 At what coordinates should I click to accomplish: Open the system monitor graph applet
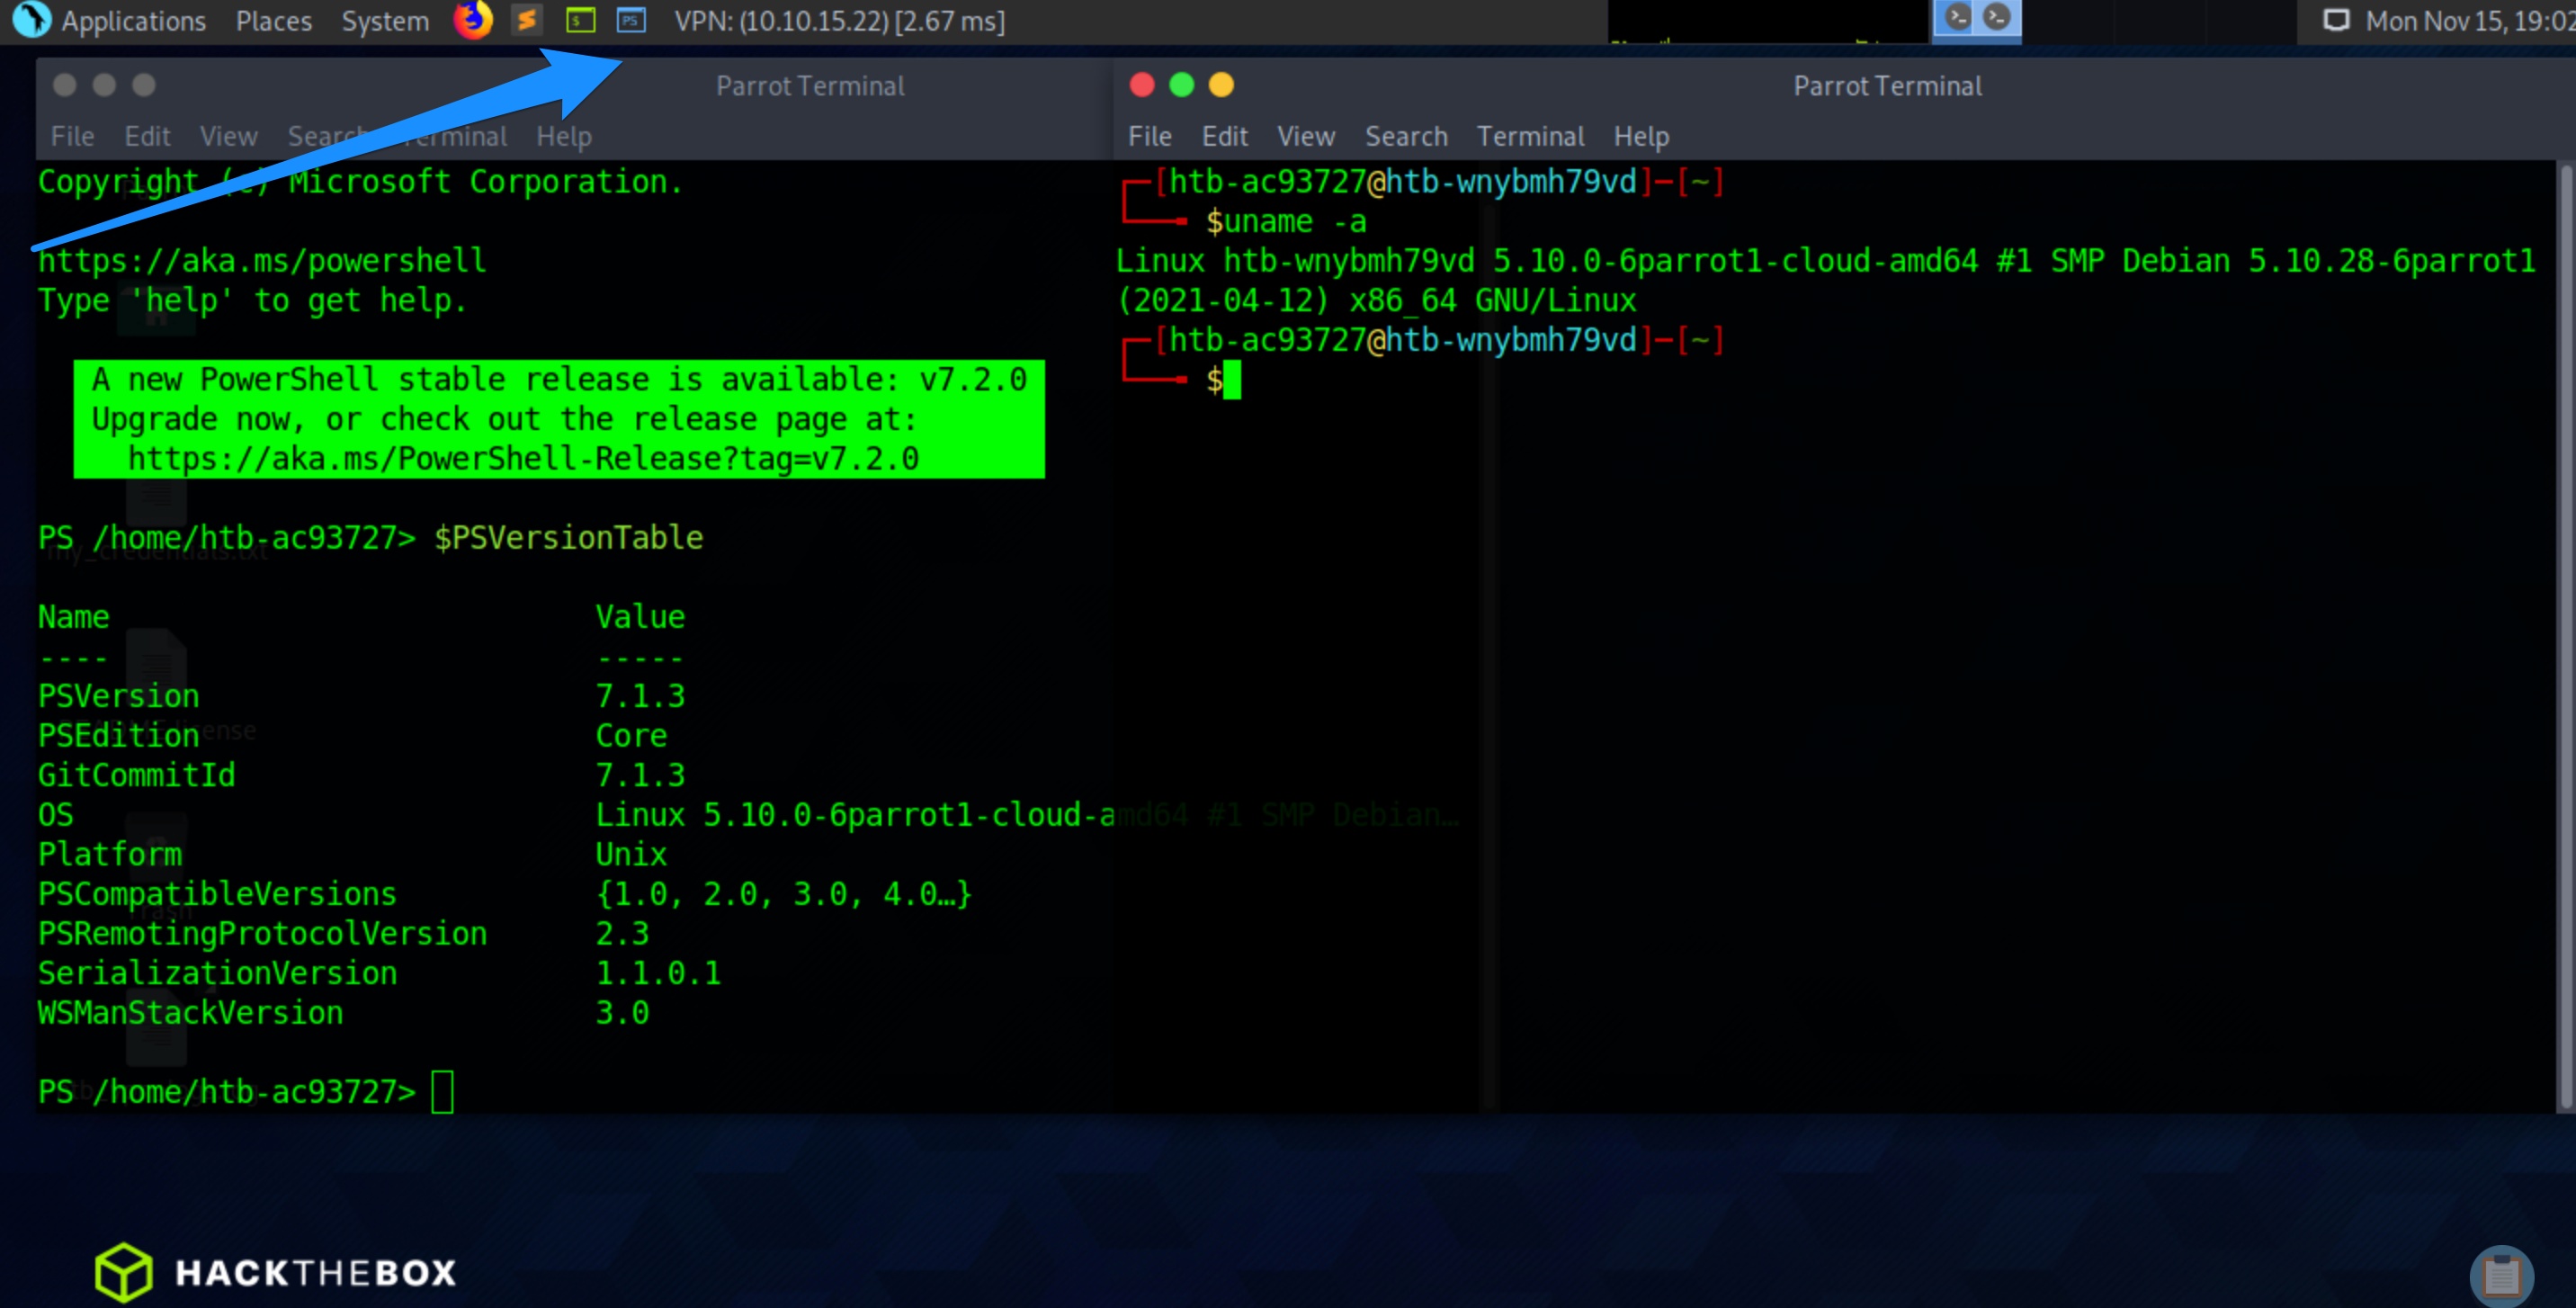pos(1767,21)
